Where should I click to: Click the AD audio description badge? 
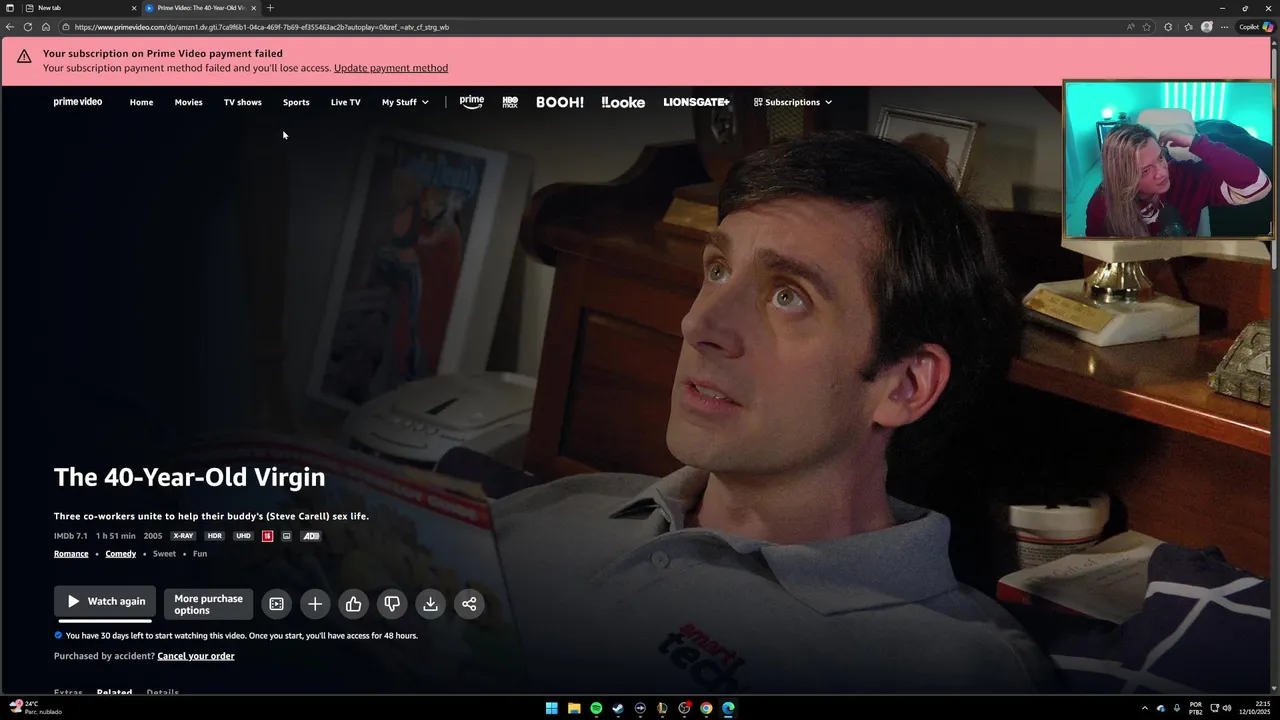[311, 536]
